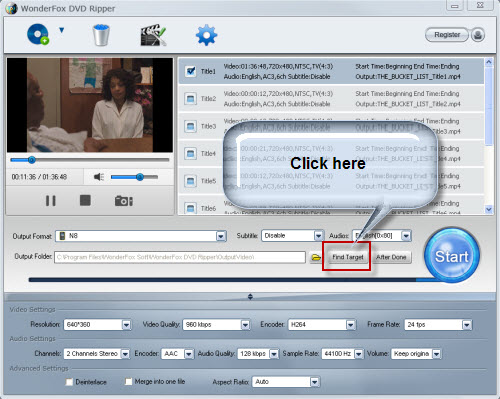Open the Output Format dropdown showing N8
This screenshot has height=399, width=500.
[x=141, y=236]
